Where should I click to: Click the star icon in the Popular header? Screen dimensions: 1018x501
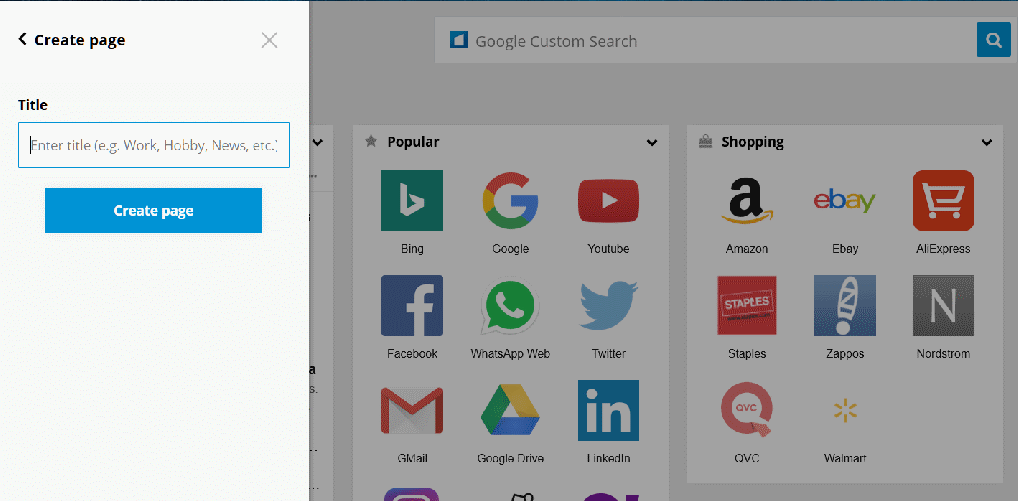(371, 141)
